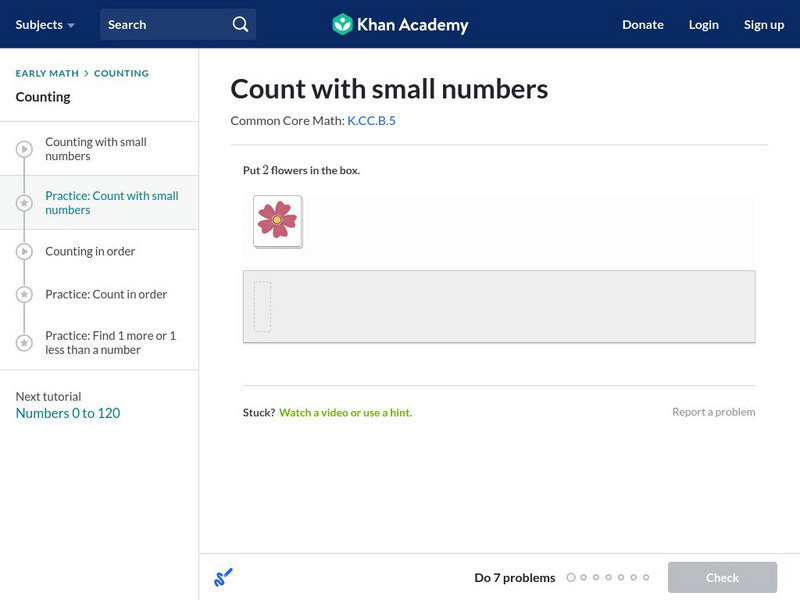
Task: Click the pink flower tile
Action: pos(277,220)
